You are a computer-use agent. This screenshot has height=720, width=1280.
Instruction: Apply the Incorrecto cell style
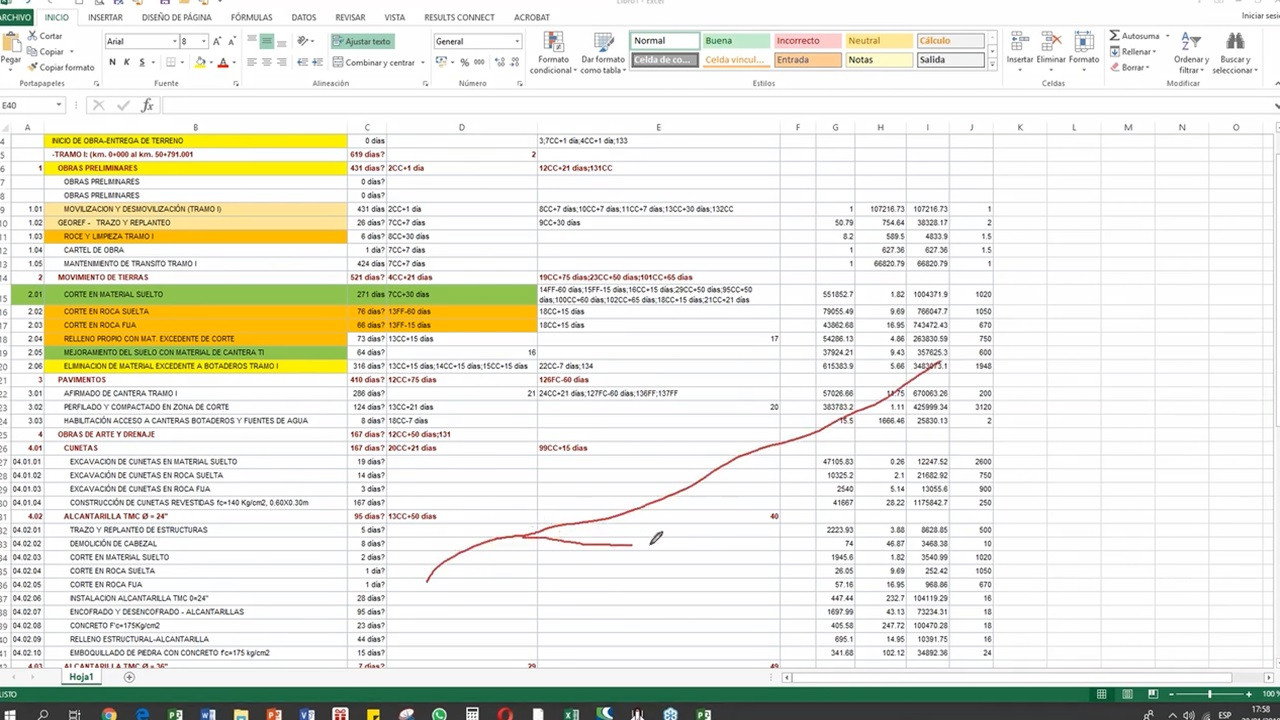coord(806,41)
